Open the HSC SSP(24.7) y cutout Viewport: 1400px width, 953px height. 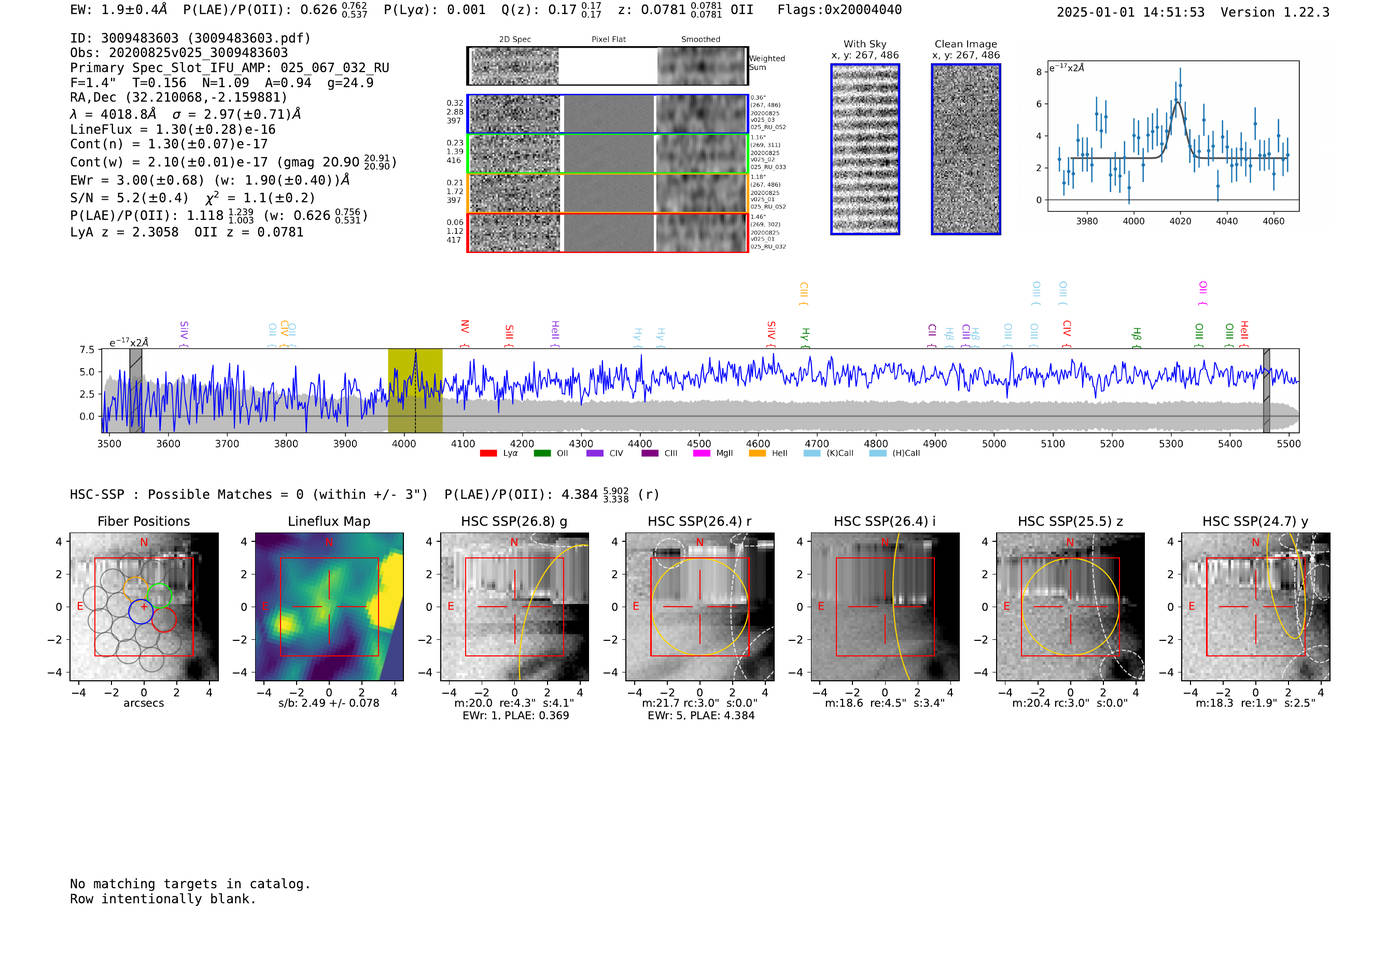[x=1256, y=607]
